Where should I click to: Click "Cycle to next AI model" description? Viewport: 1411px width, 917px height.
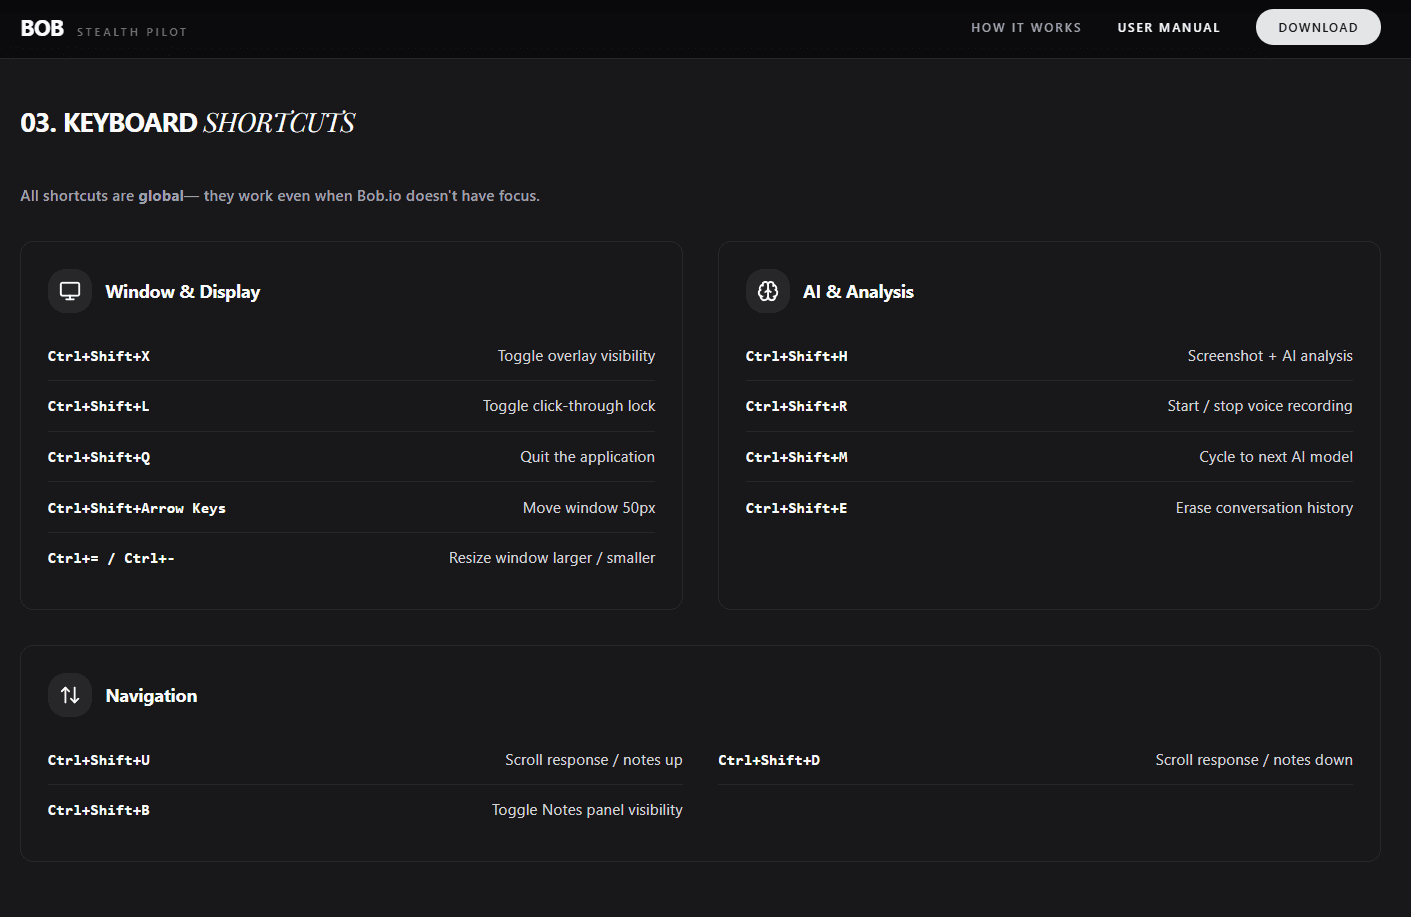tap(1276, 457)
